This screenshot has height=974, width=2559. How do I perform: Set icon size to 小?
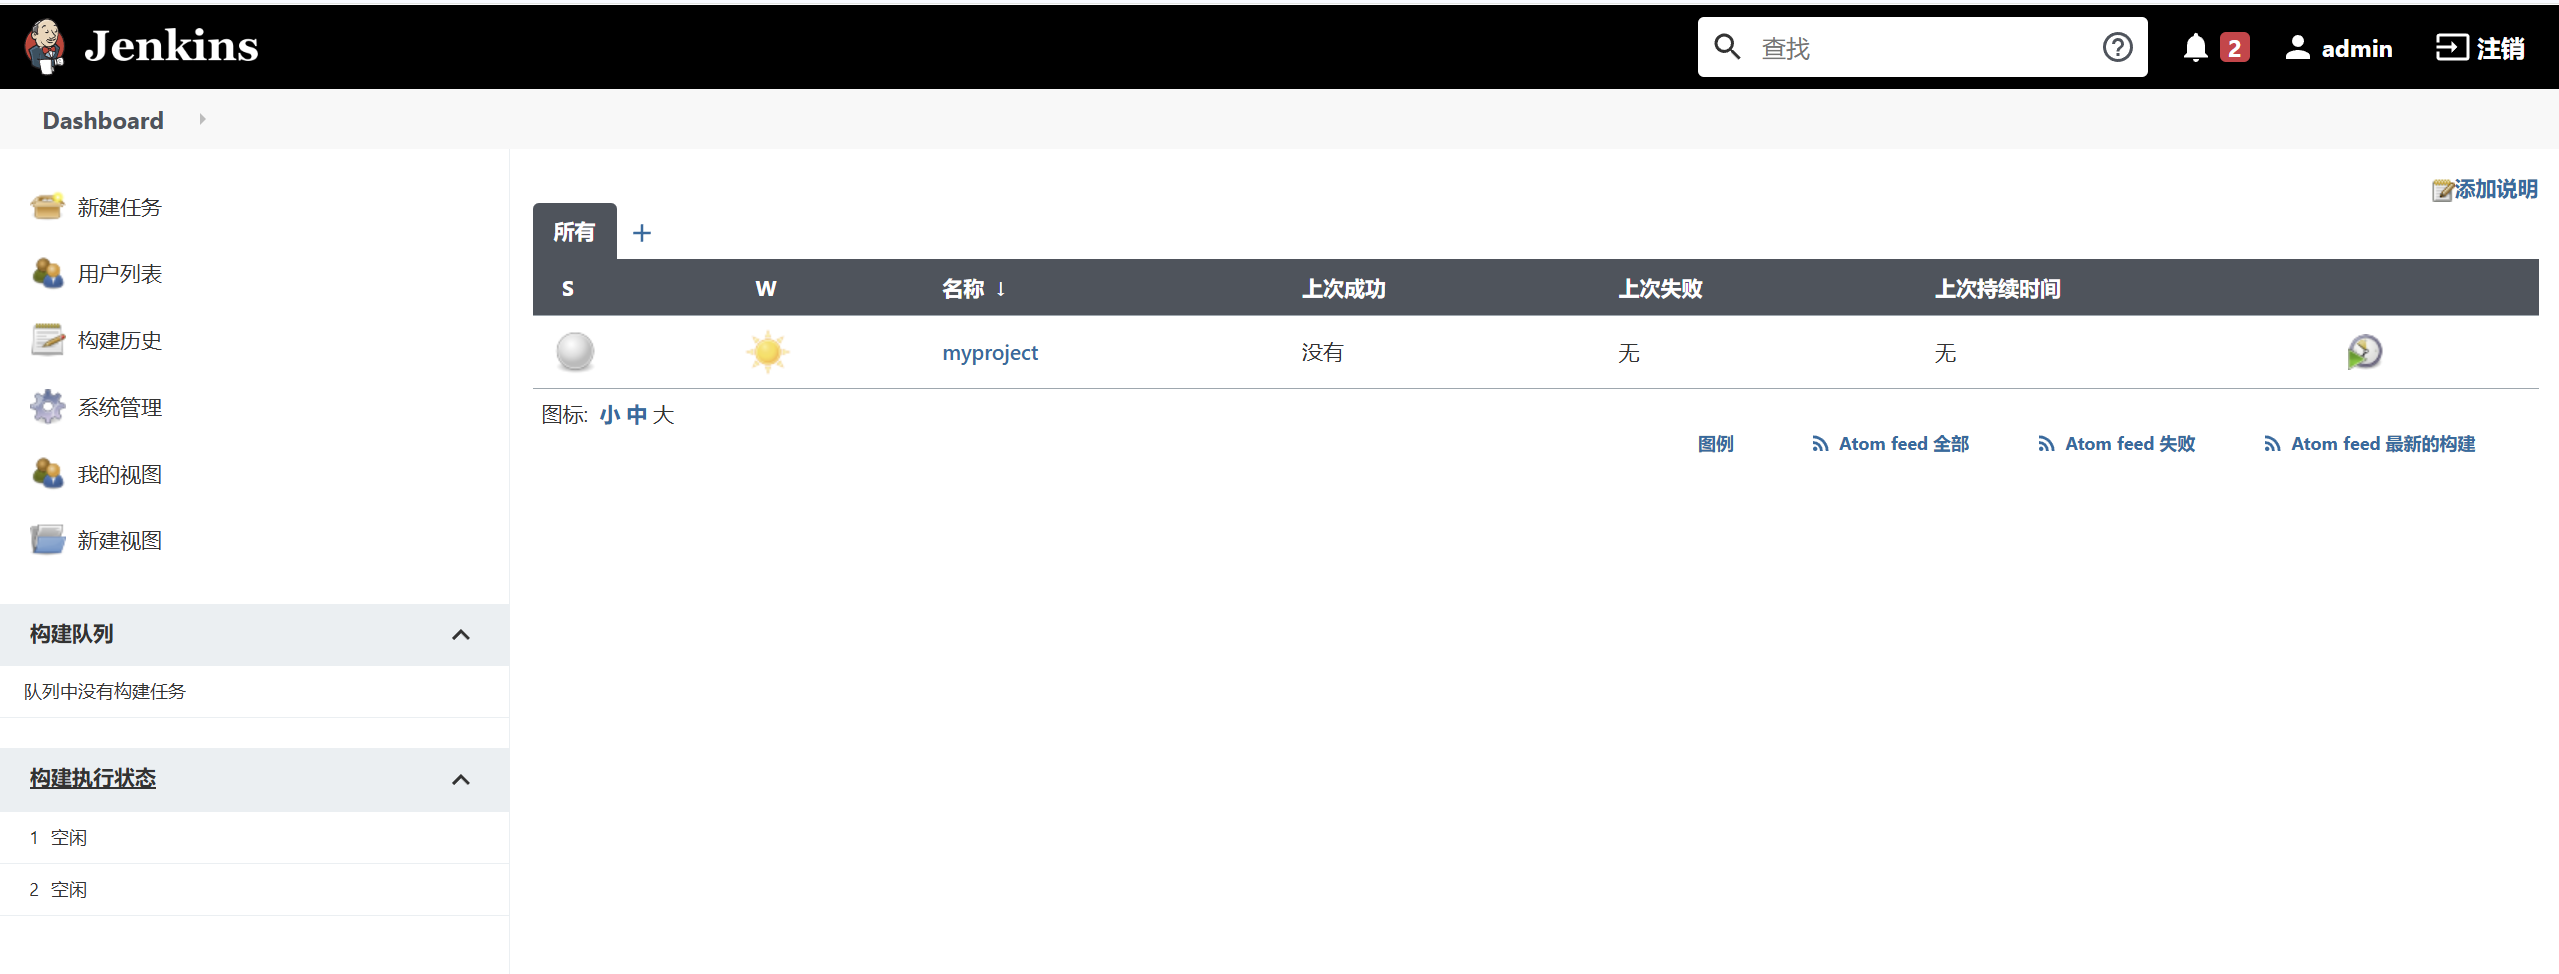pos(610,415)
